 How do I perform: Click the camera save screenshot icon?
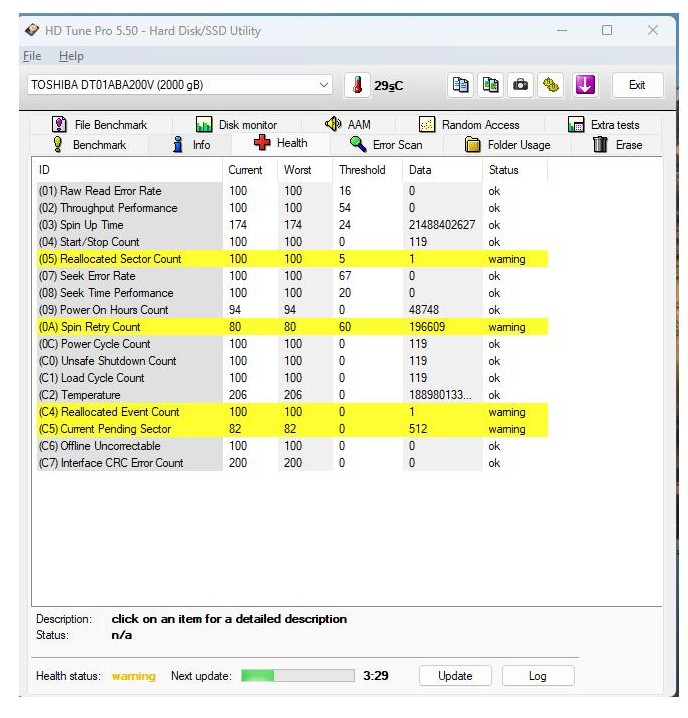point(520,85)
